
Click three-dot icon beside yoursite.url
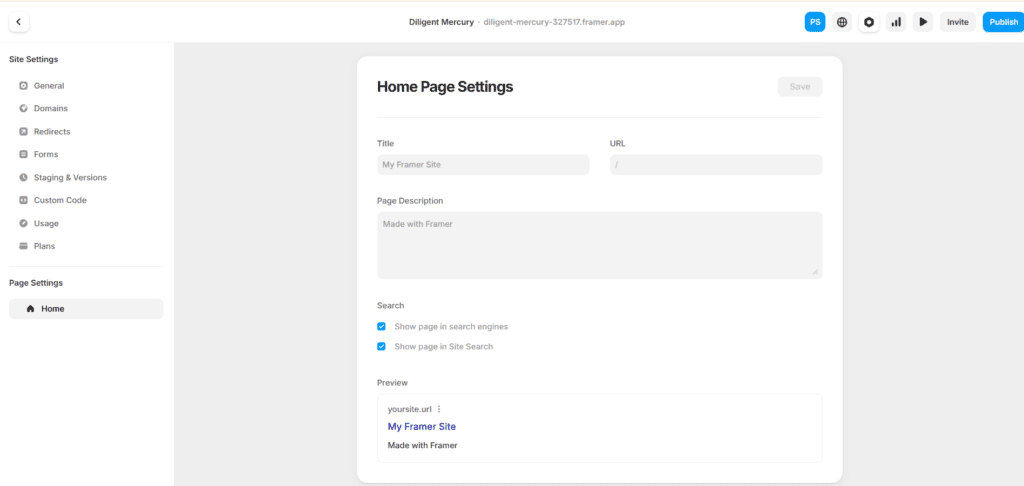coord(439,409)
